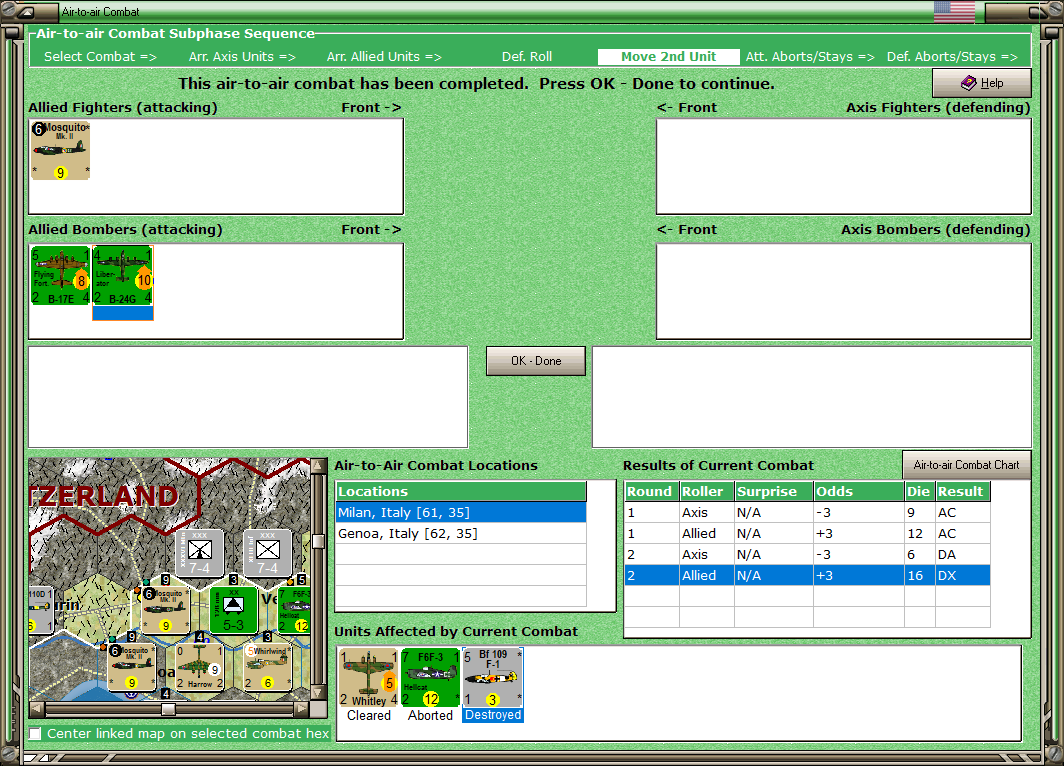Select the B-17E Flying Fortress bomber counter
1064x766 pixels.
[60, 275]
